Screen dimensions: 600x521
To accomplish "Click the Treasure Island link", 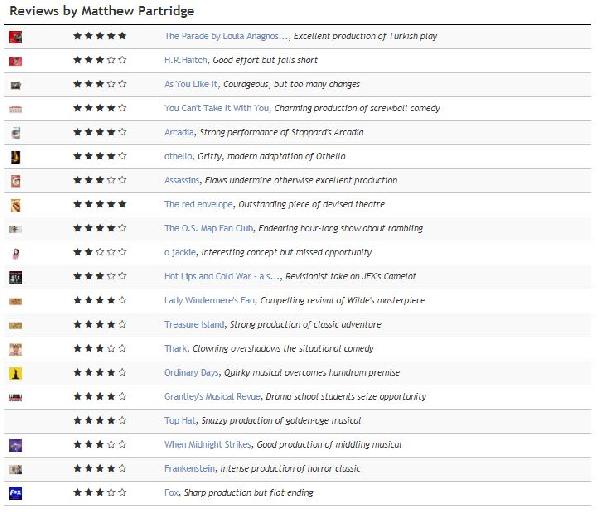I will [194, 325].
